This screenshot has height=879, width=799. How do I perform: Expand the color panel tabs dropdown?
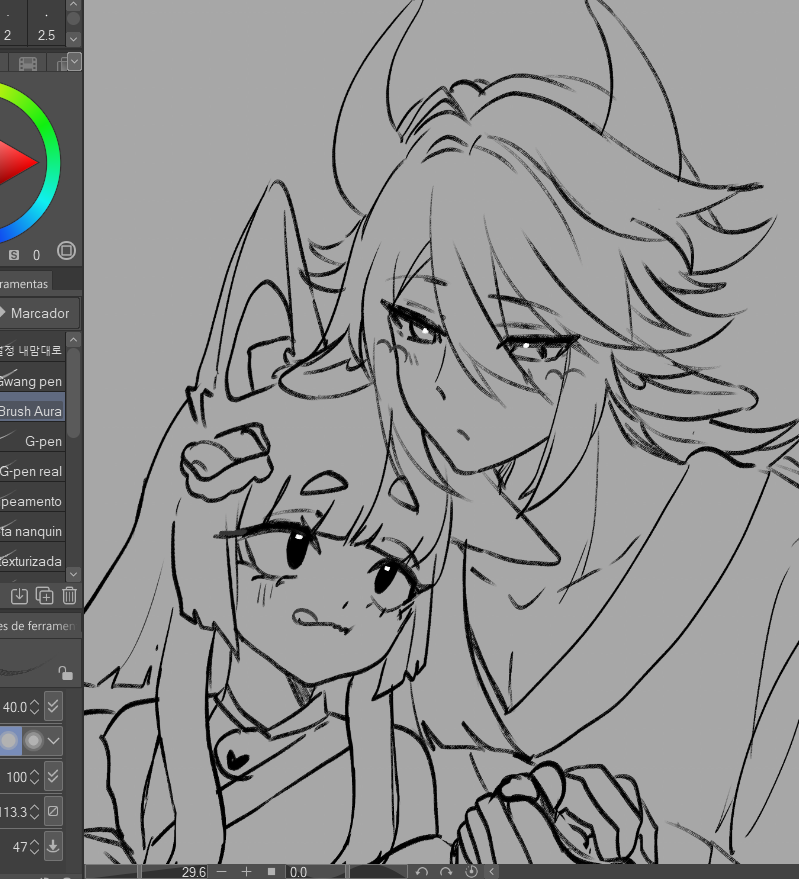(x=75, y=61)
